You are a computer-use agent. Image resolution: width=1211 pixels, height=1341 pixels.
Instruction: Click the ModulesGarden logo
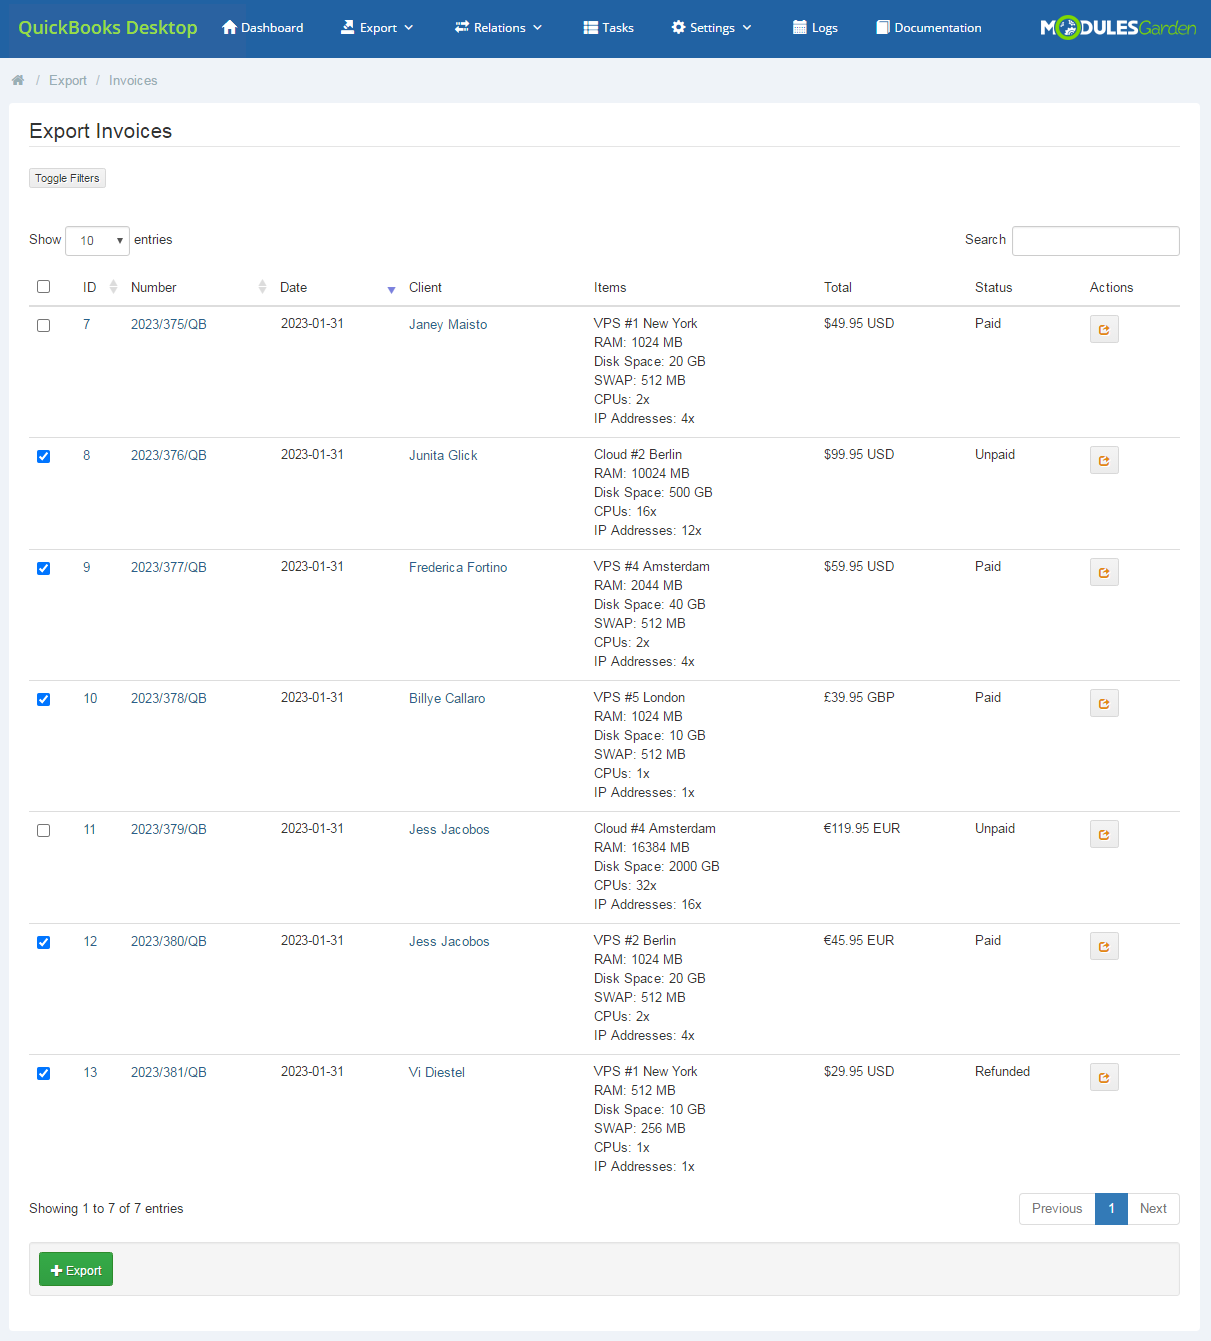pyautogui.click(x=1117, y=28)
